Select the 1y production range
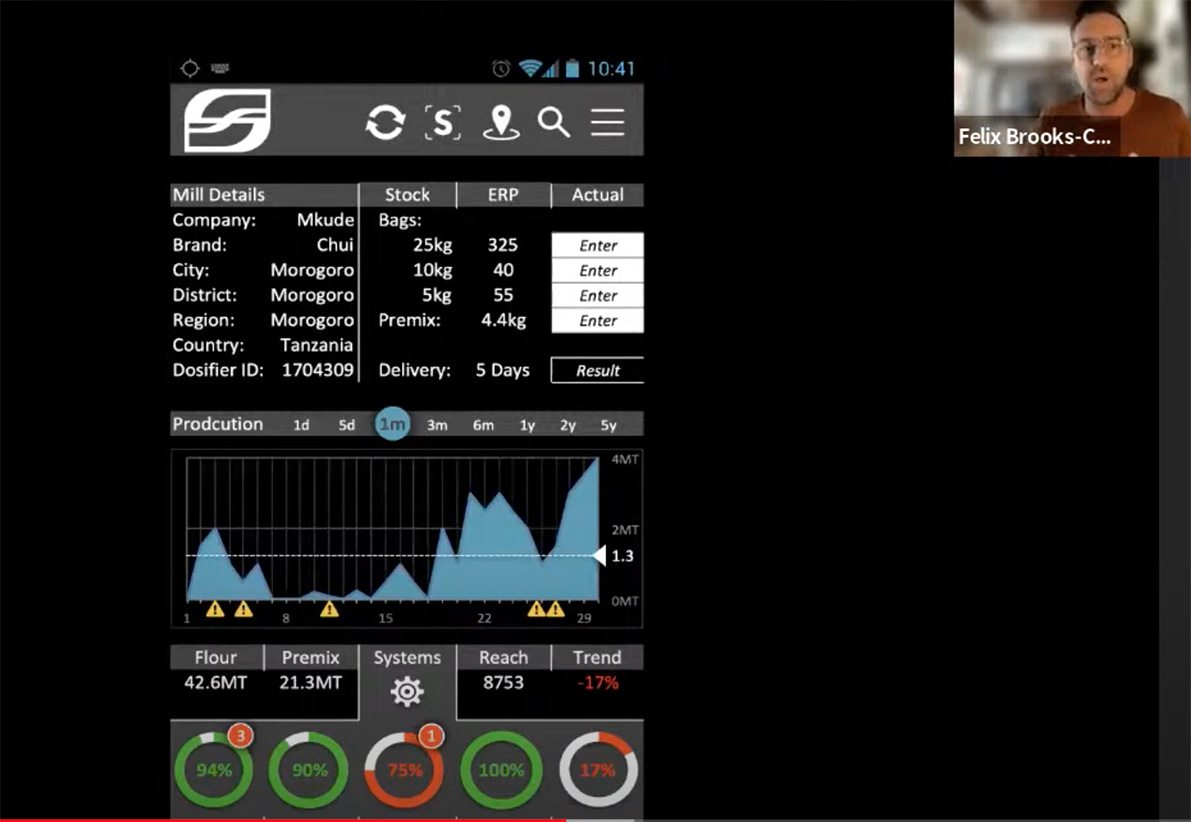The image size is (1191, 822). pos(527,425)
